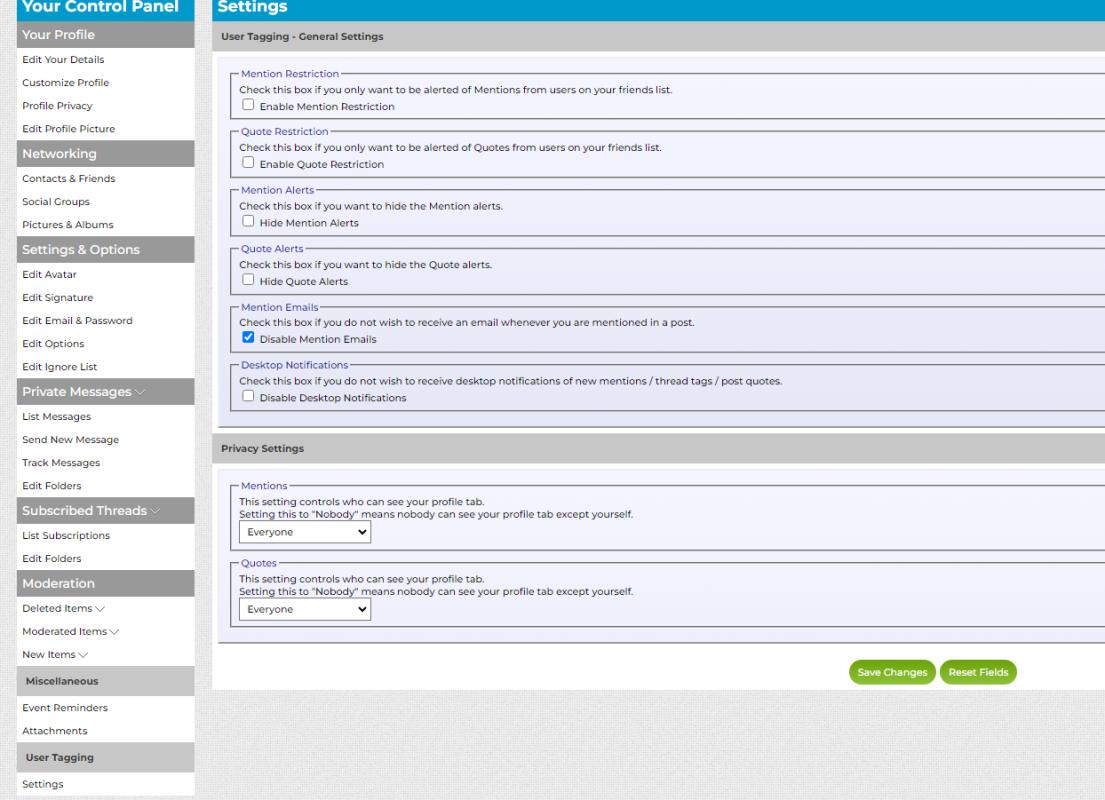Expand the Moderated Items menu
1105x800 pixels.
[x=114, y=631]
